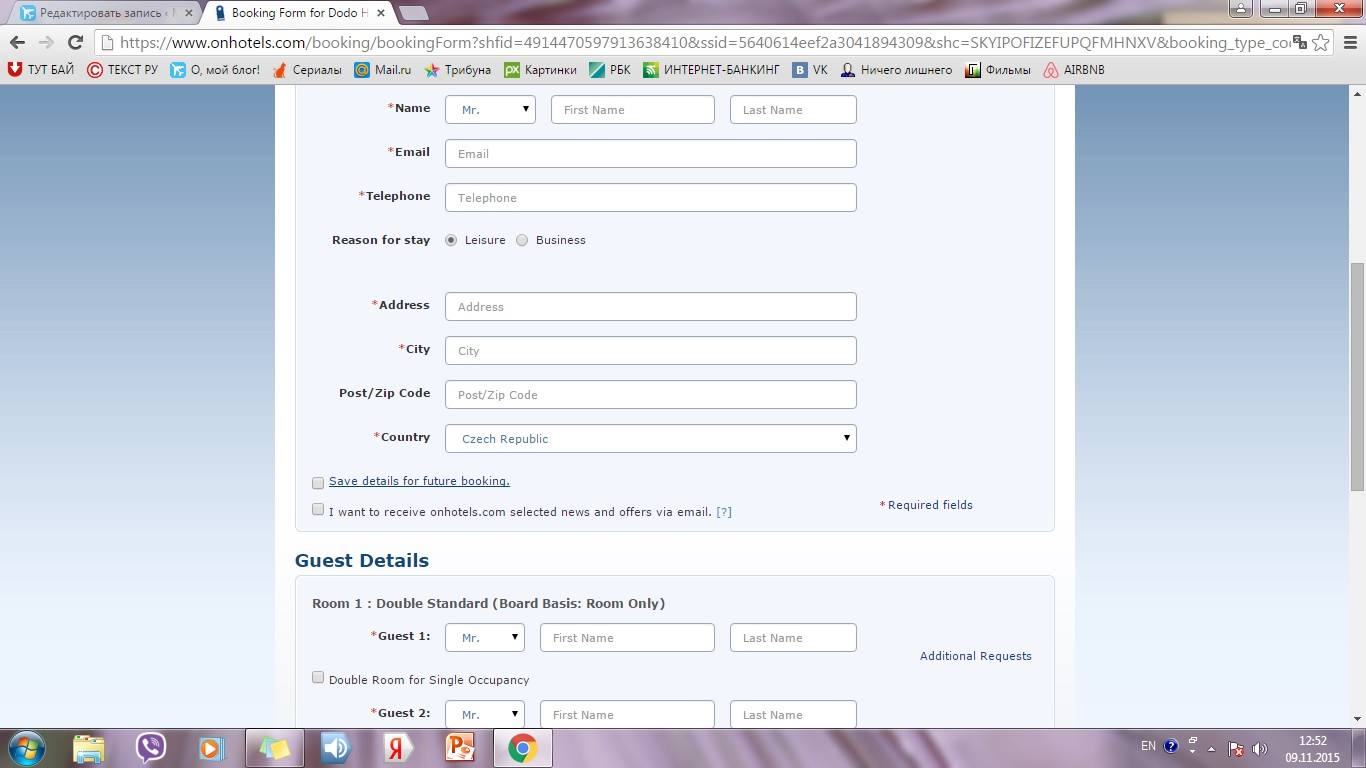1366x768 pixels.
Task: Tick the receive news and offers checkbox
Action: (x=318, y=510)
